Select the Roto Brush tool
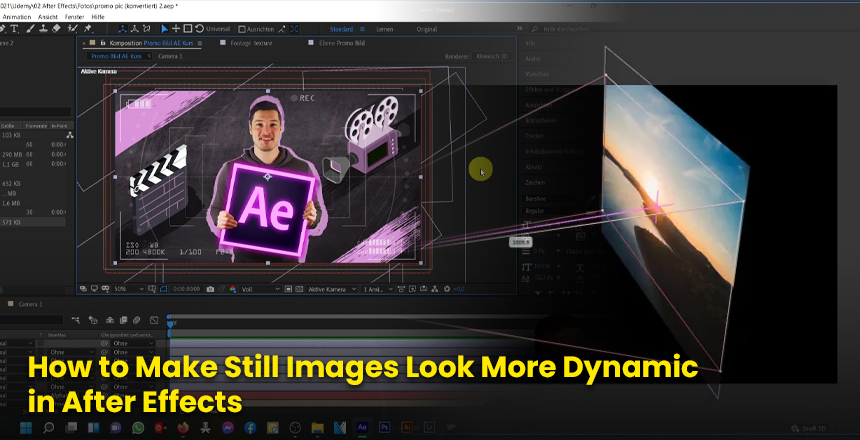Image resolution: width=860 pixels, height=440 pixels. 72,29
